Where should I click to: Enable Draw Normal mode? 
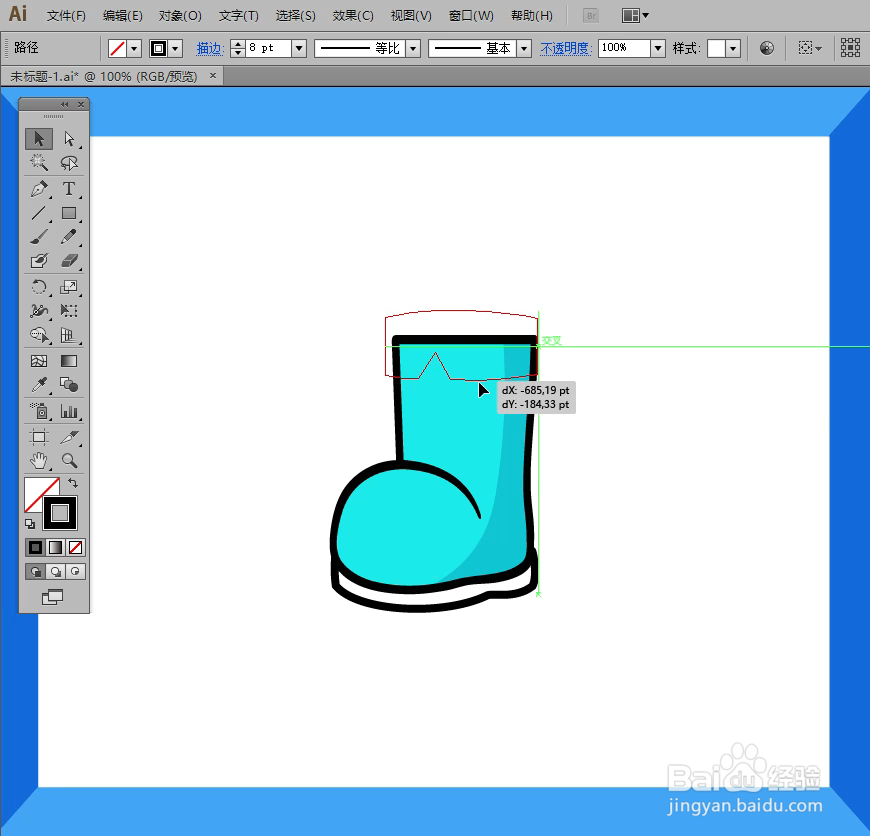(x=35, y=571)
